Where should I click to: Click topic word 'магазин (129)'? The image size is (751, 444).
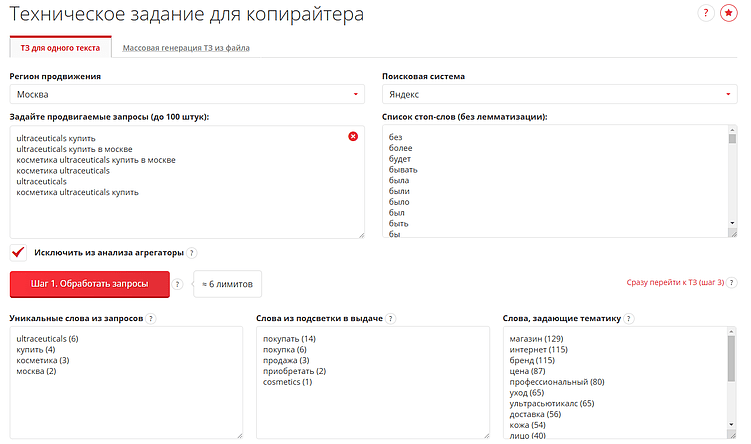(536, 339)
